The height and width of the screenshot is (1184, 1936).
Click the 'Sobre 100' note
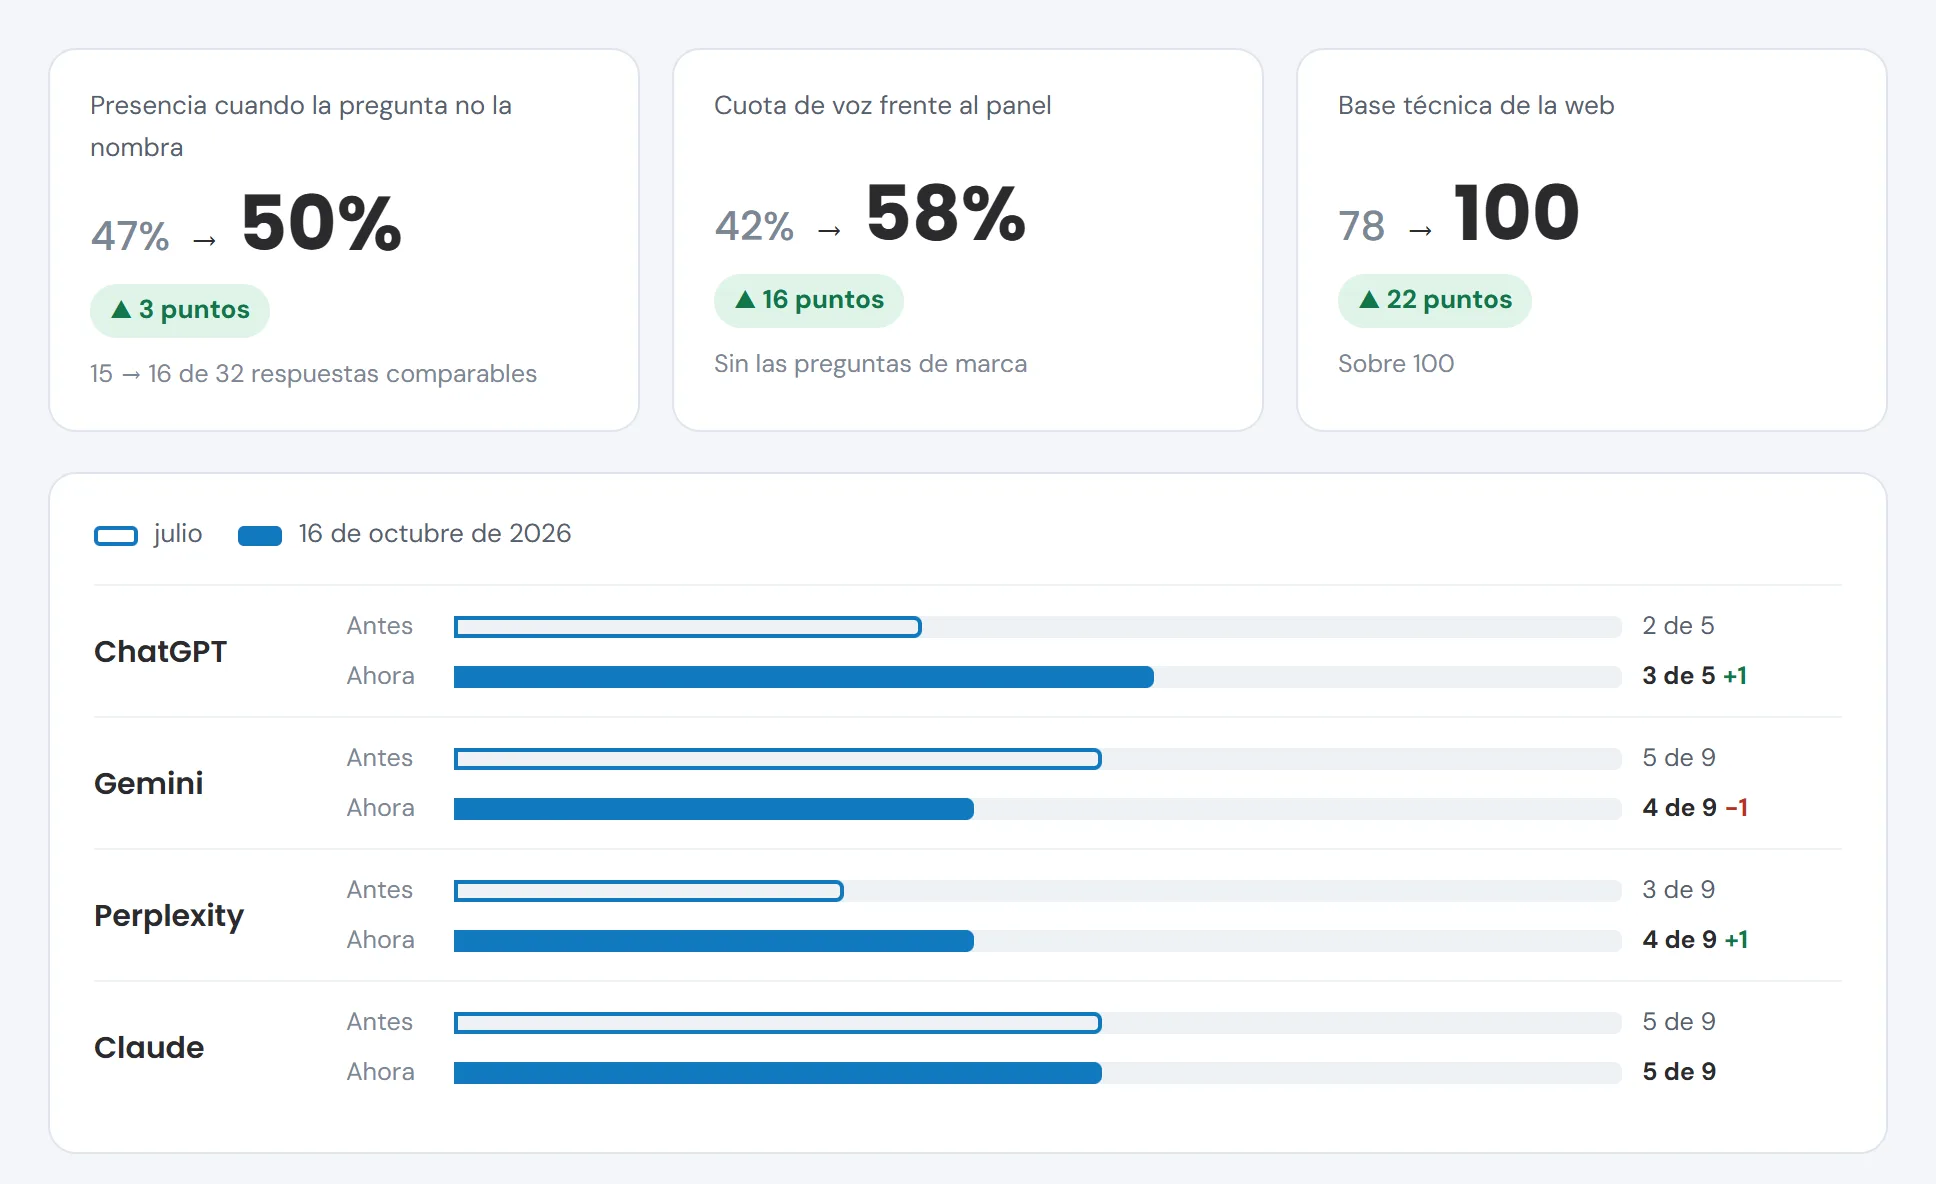1396,363
